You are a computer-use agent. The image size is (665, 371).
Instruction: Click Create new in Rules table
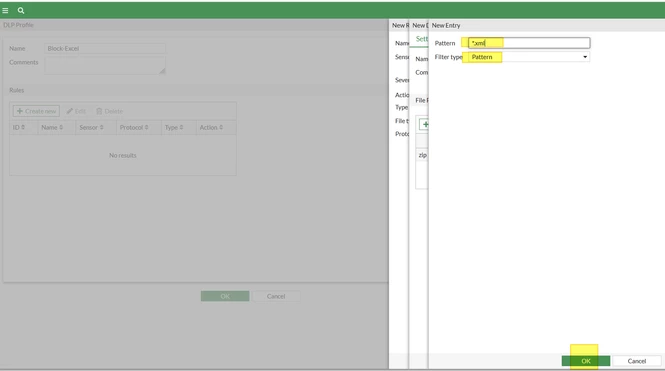point(36,111)
